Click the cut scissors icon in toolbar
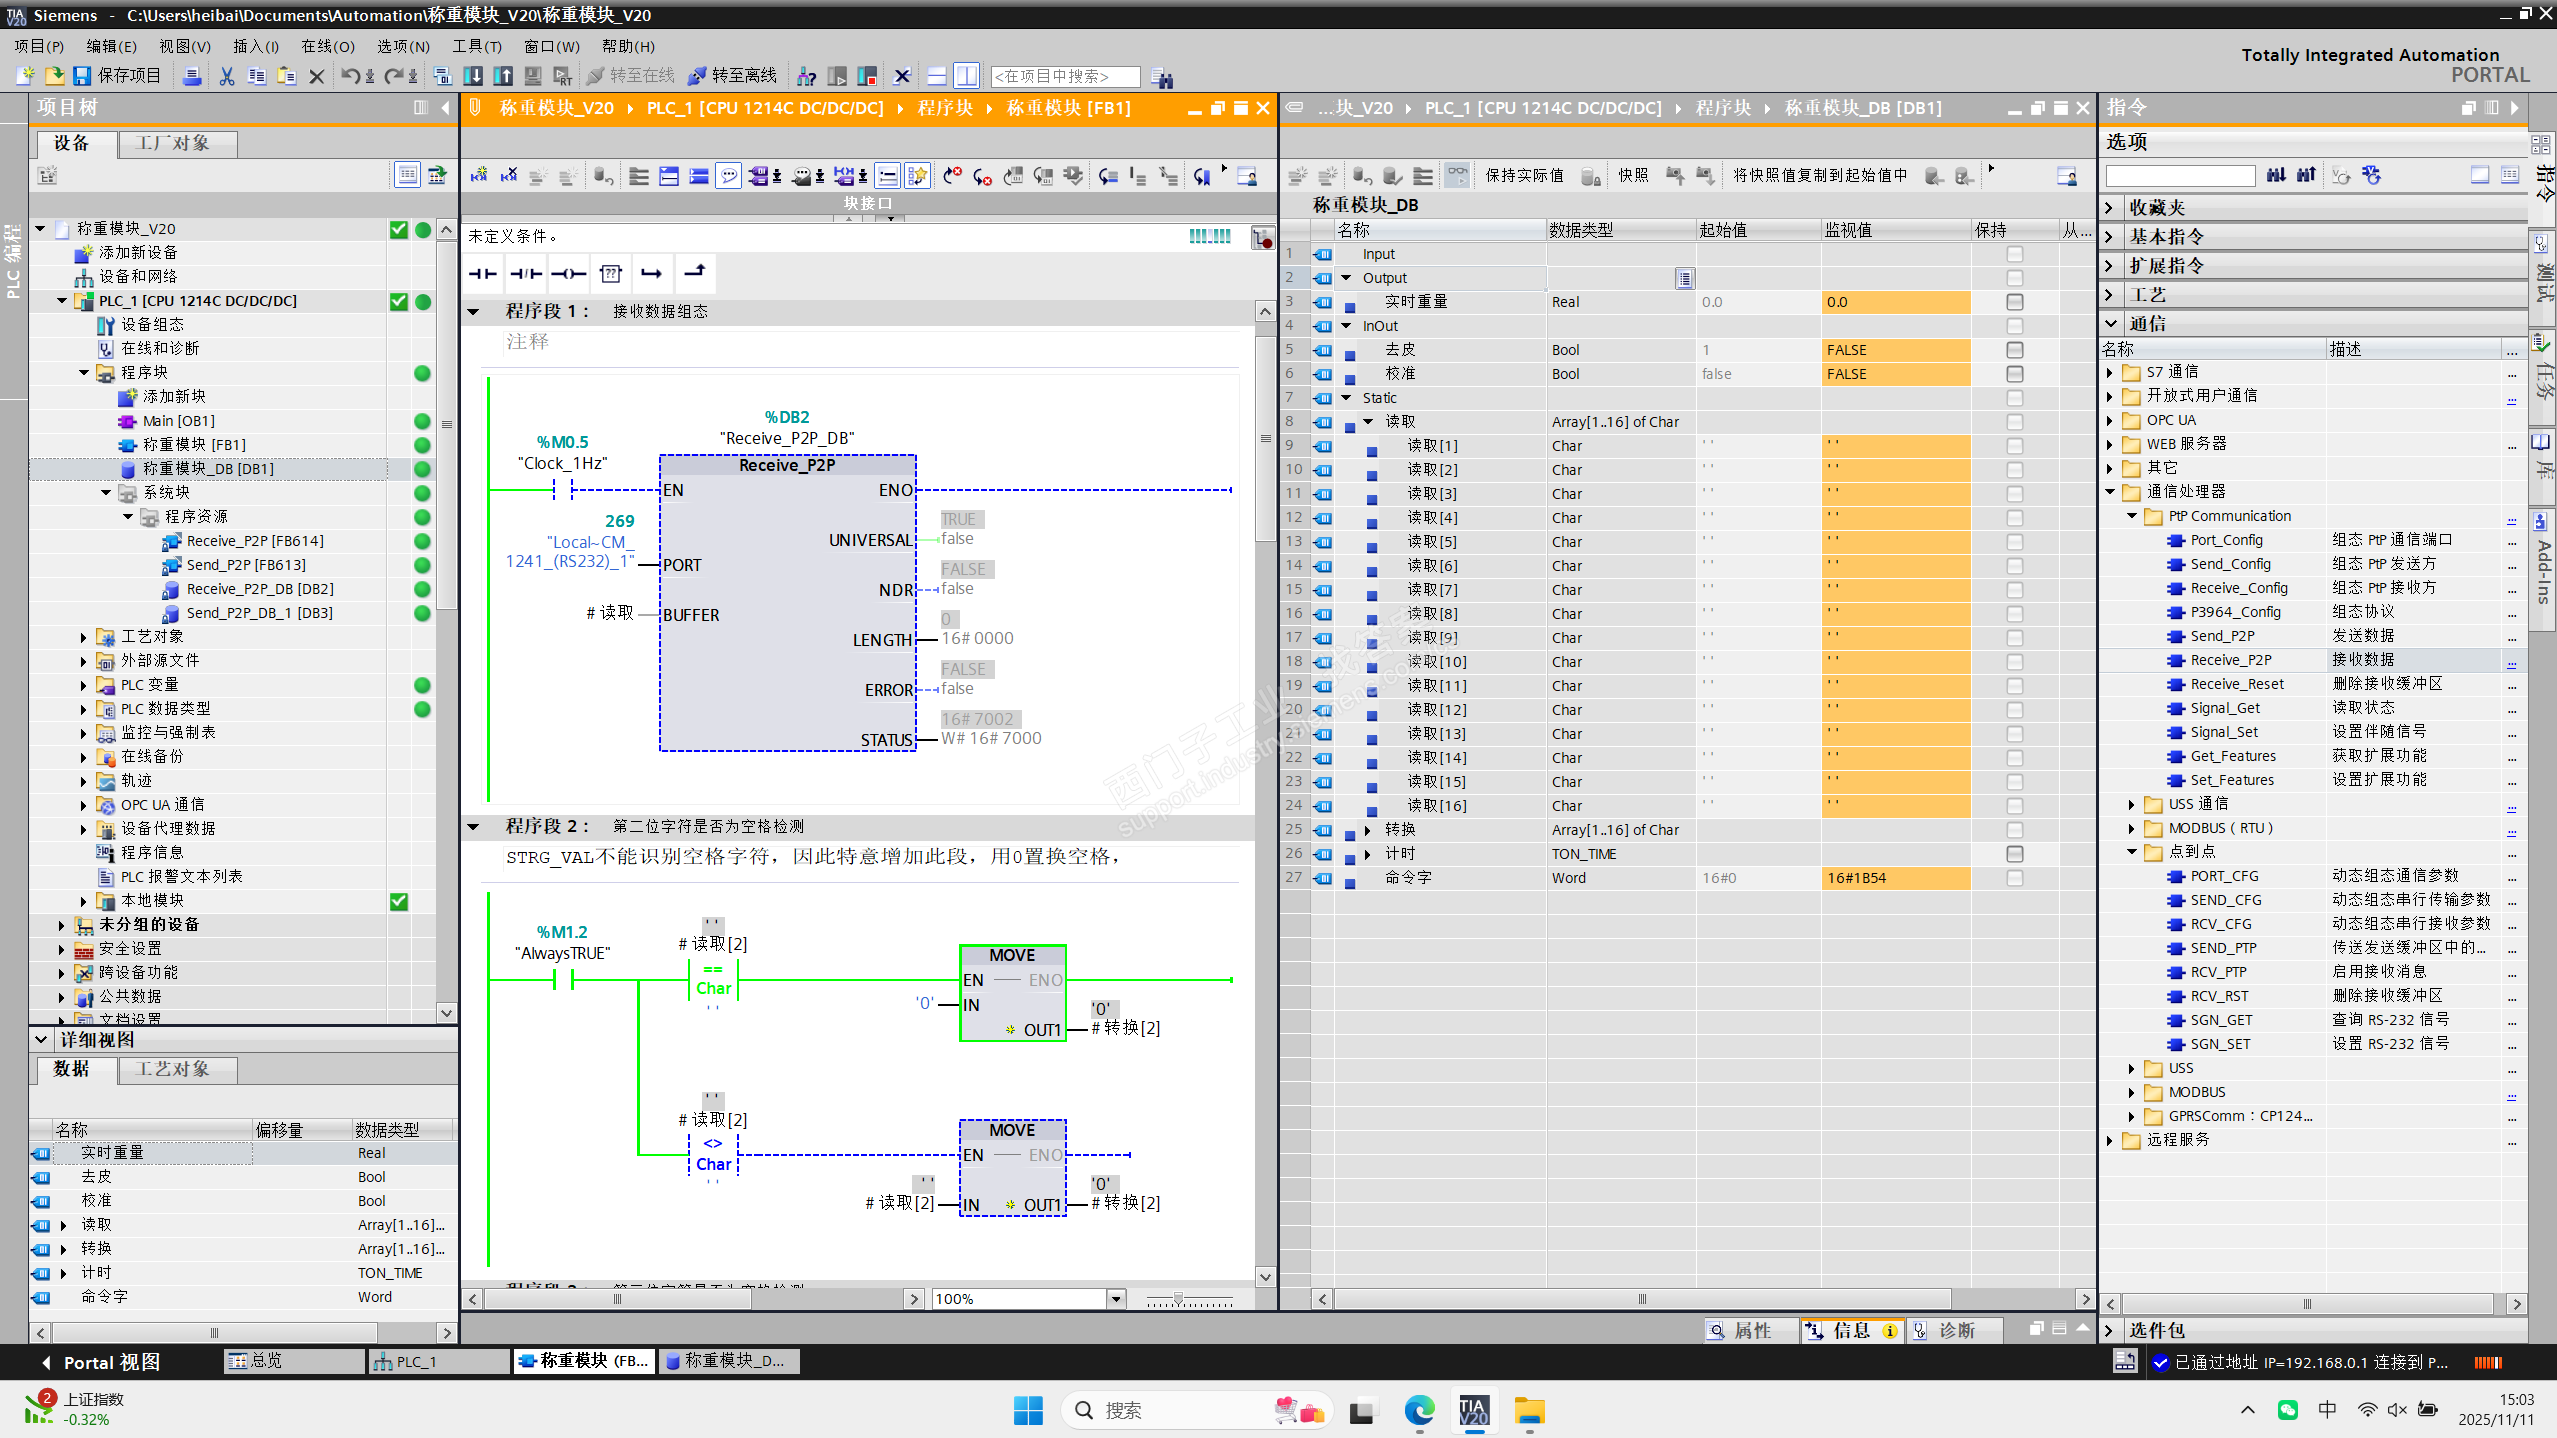 [227, 76]
